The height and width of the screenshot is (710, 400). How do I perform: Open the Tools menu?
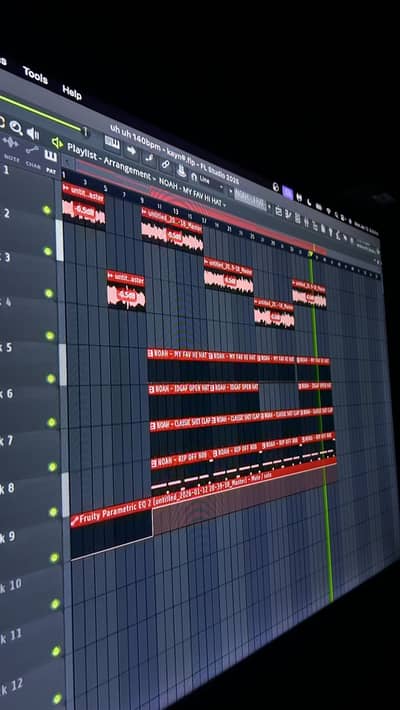[35, 75]
